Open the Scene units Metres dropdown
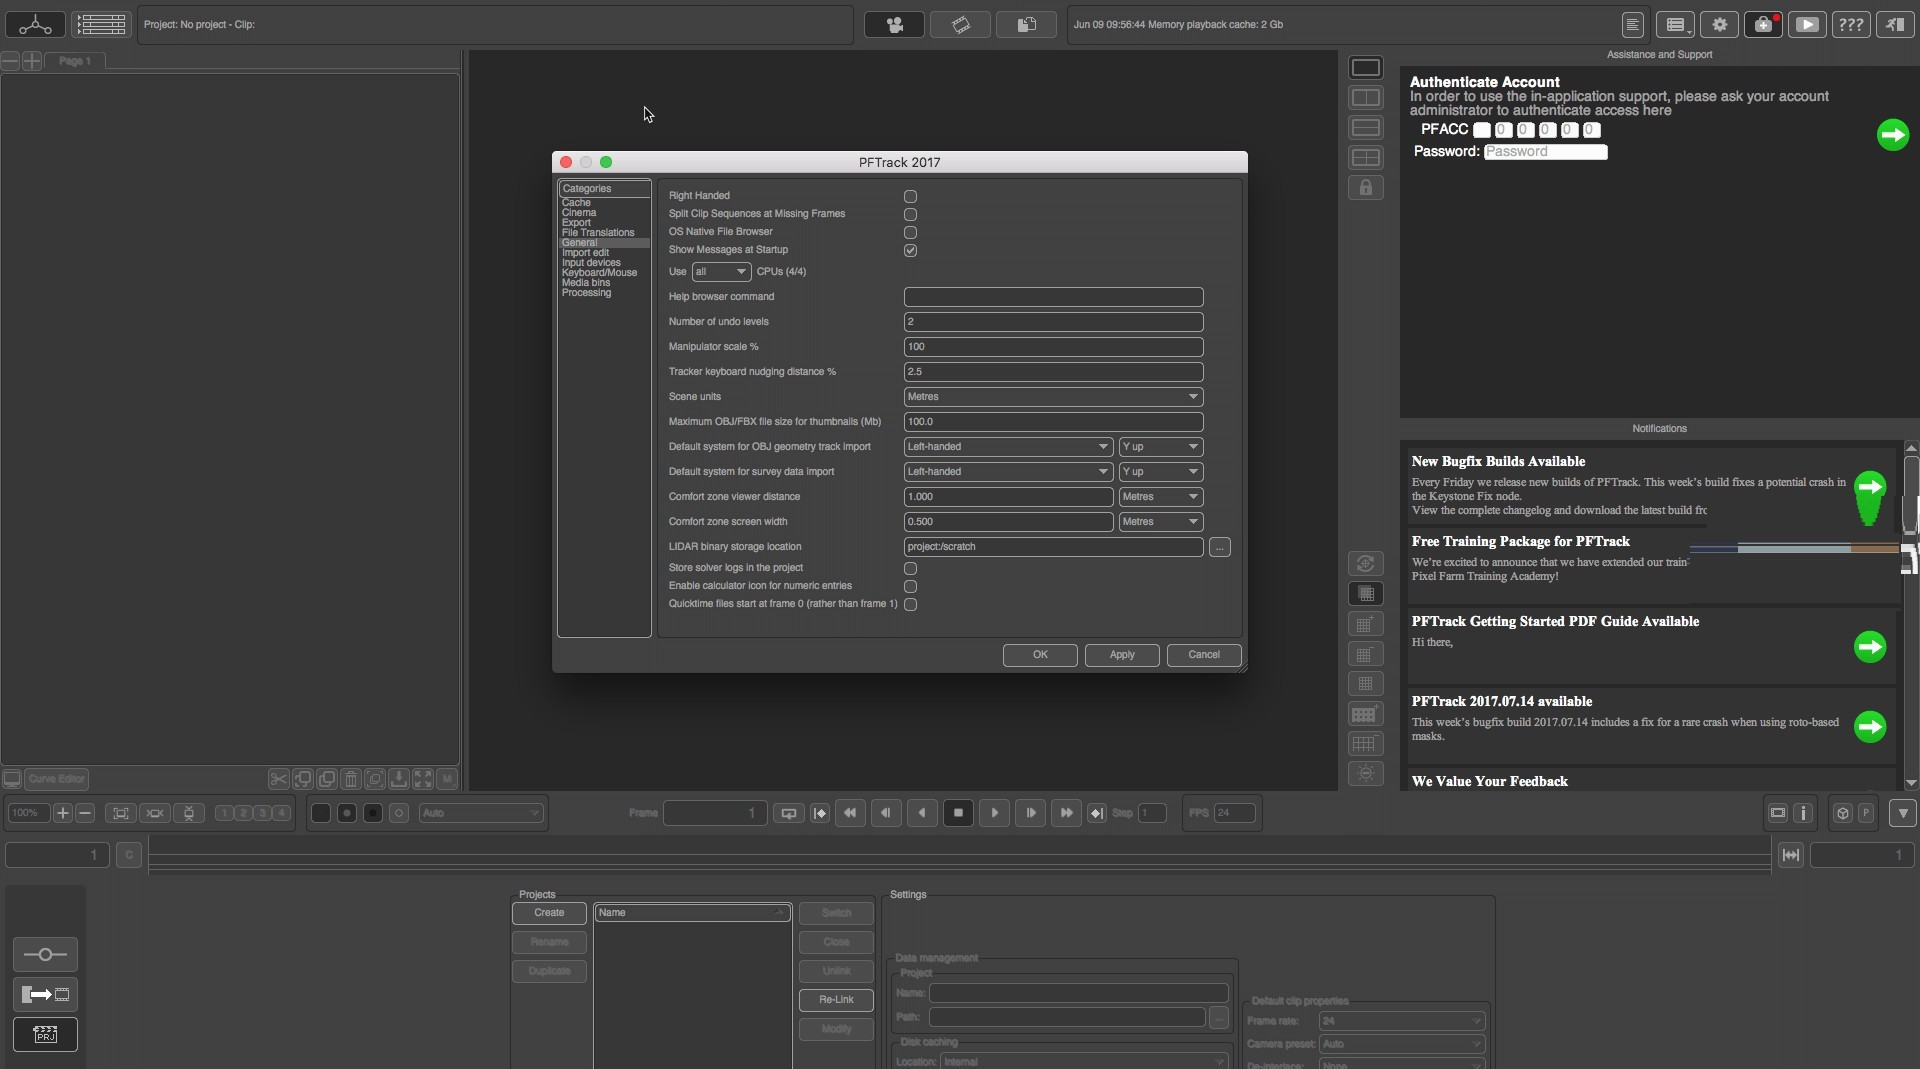The height and width of the screenshot is (1069, 1920). [1053, 397]
